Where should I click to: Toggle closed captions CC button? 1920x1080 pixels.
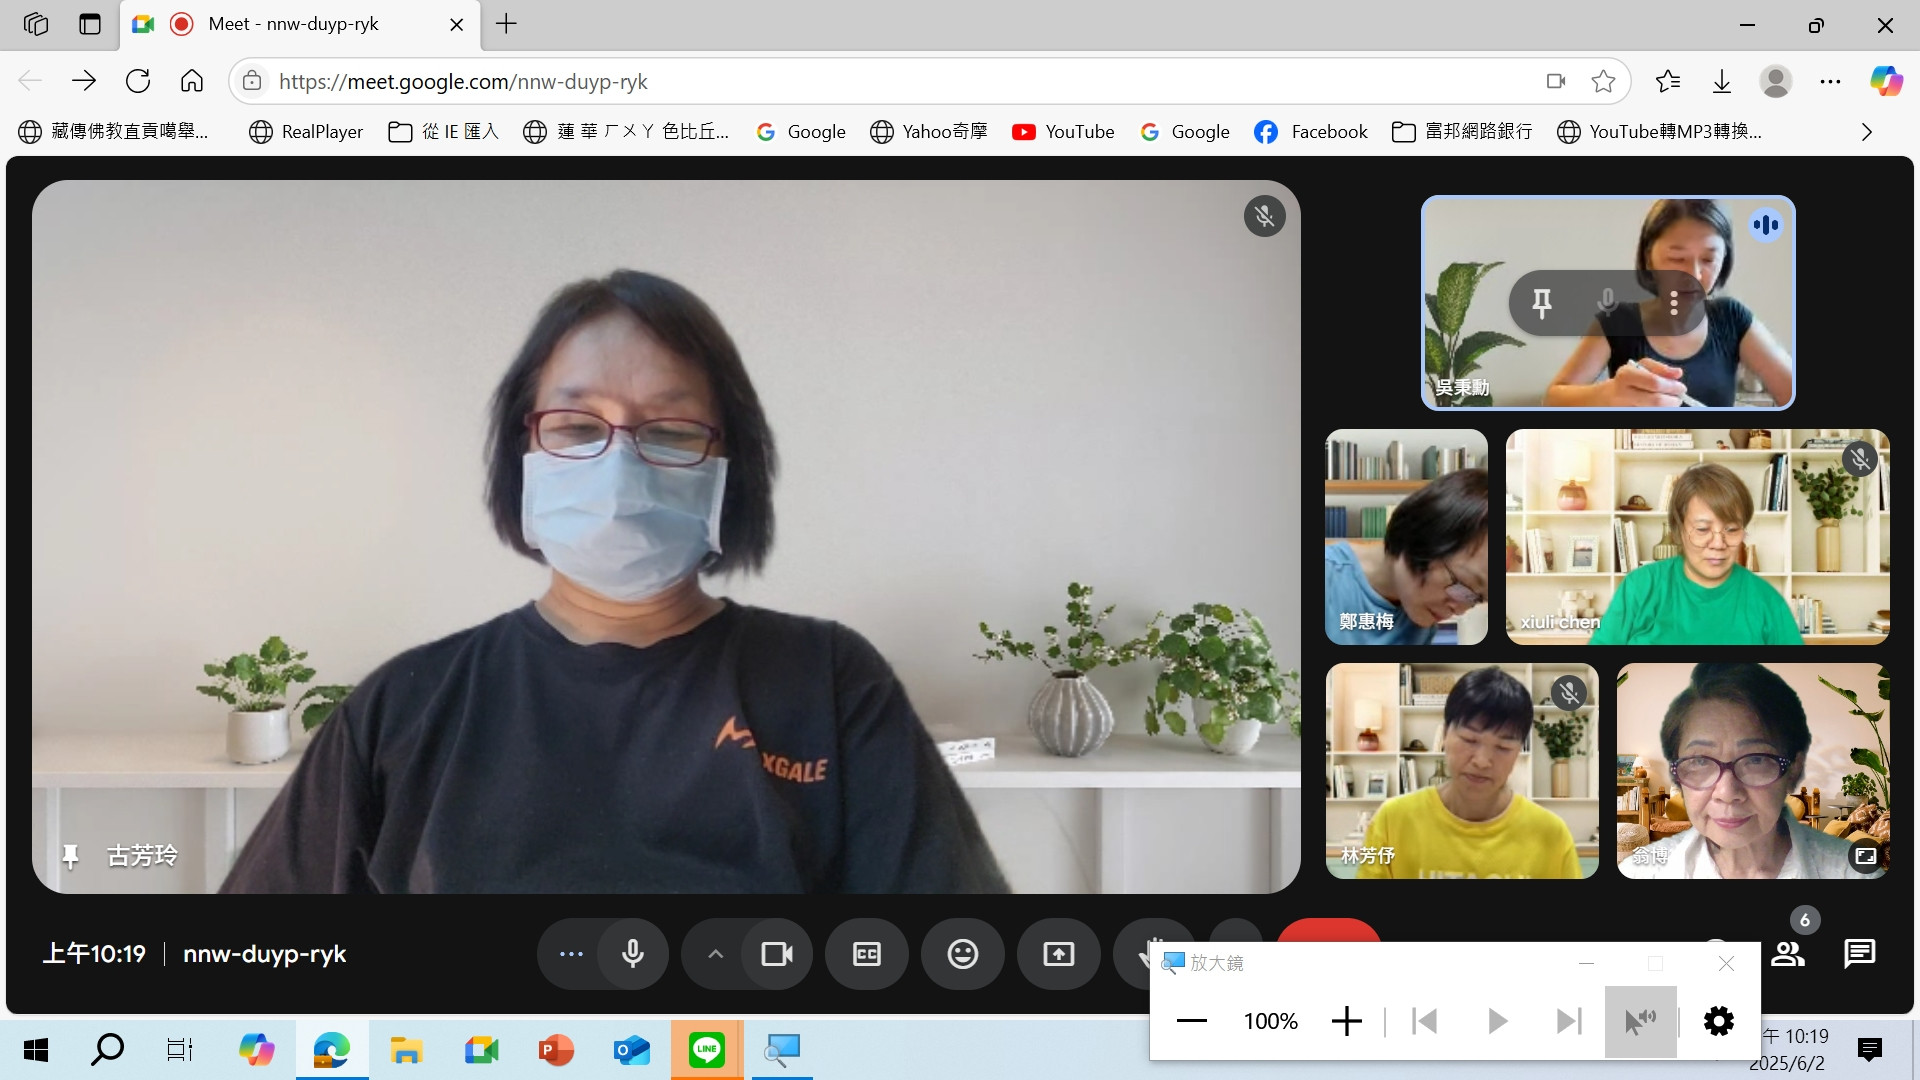click(866, 954)
